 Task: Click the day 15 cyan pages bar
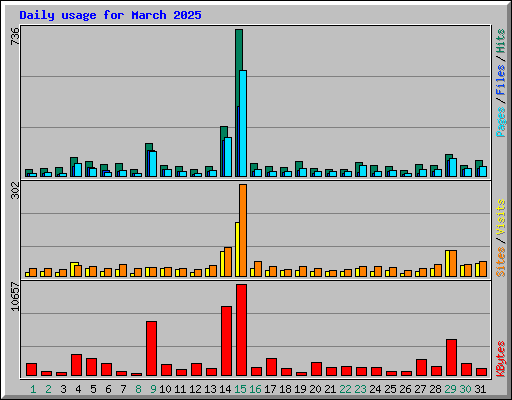[243, 123]
